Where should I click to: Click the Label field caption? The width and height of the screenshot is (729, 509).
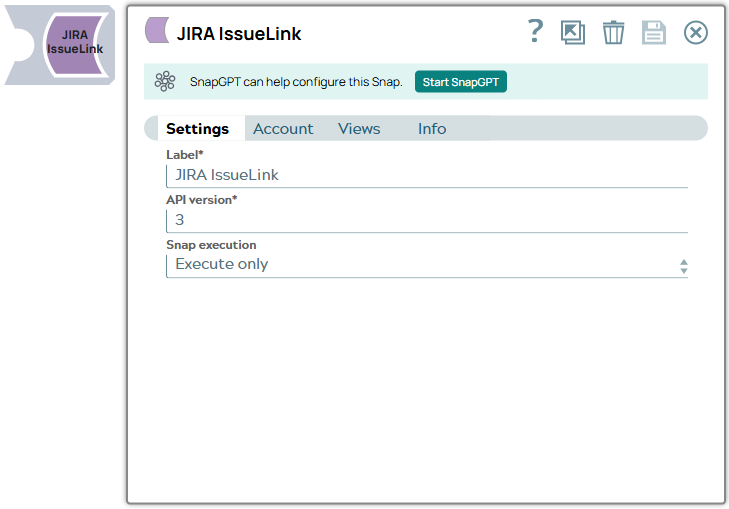(x=185, y=155)
